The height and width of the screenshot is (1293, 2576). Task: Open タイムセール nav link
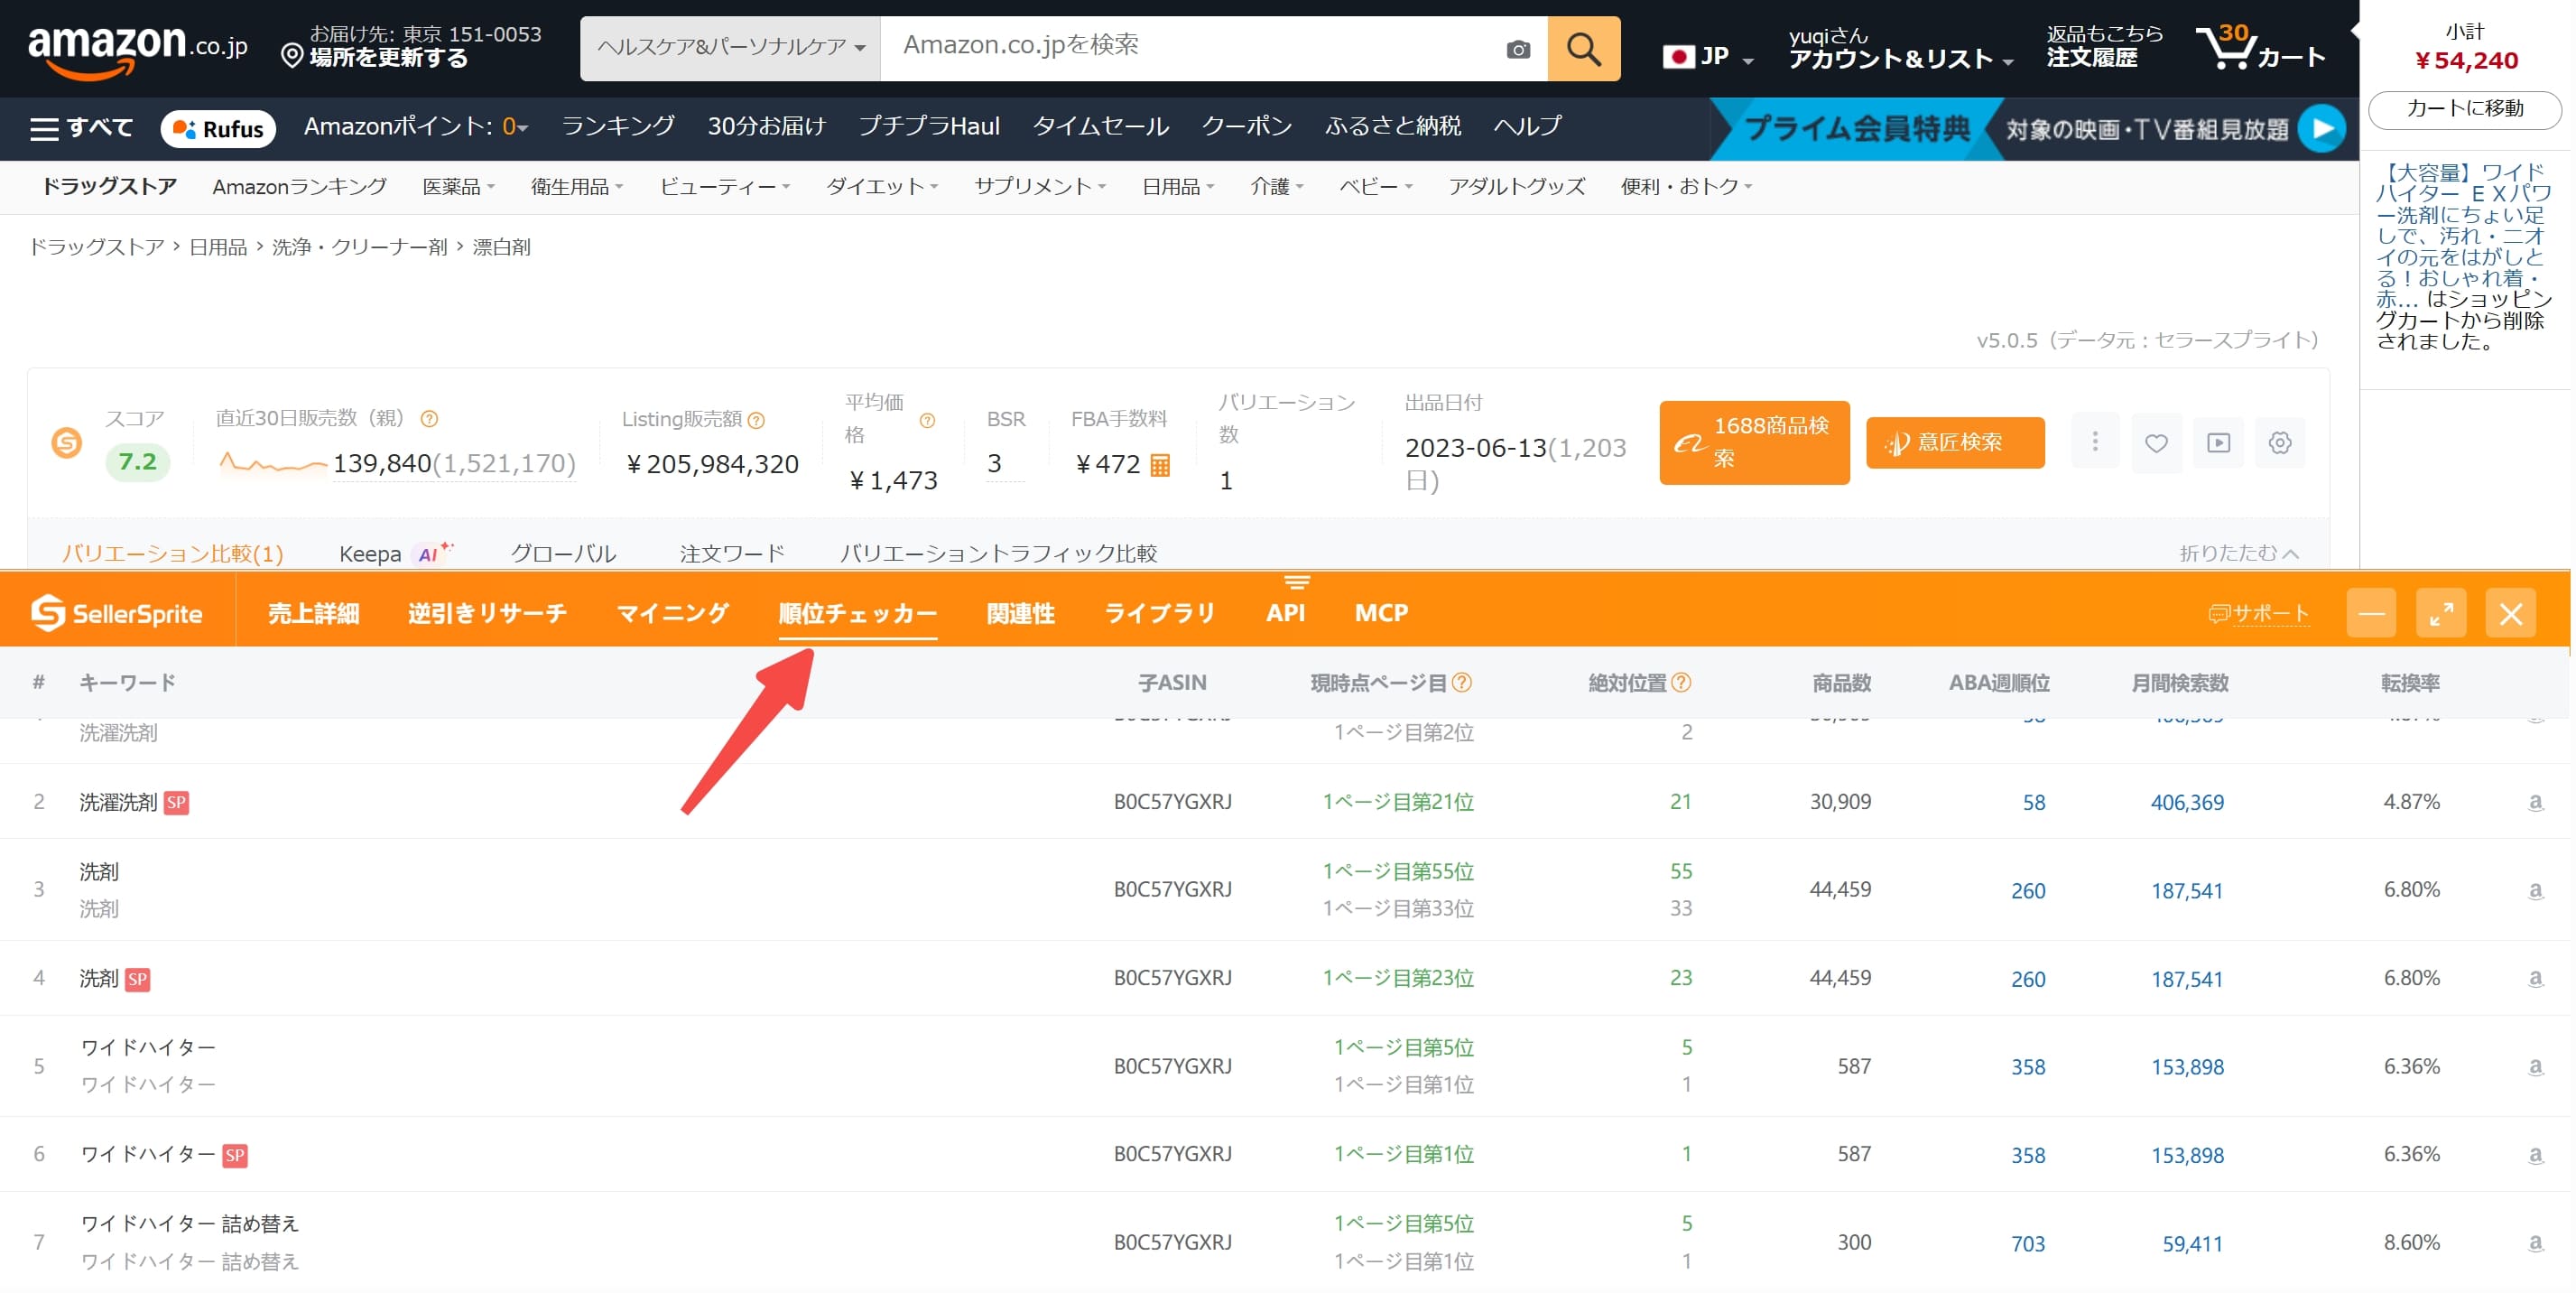(1101, 127)
